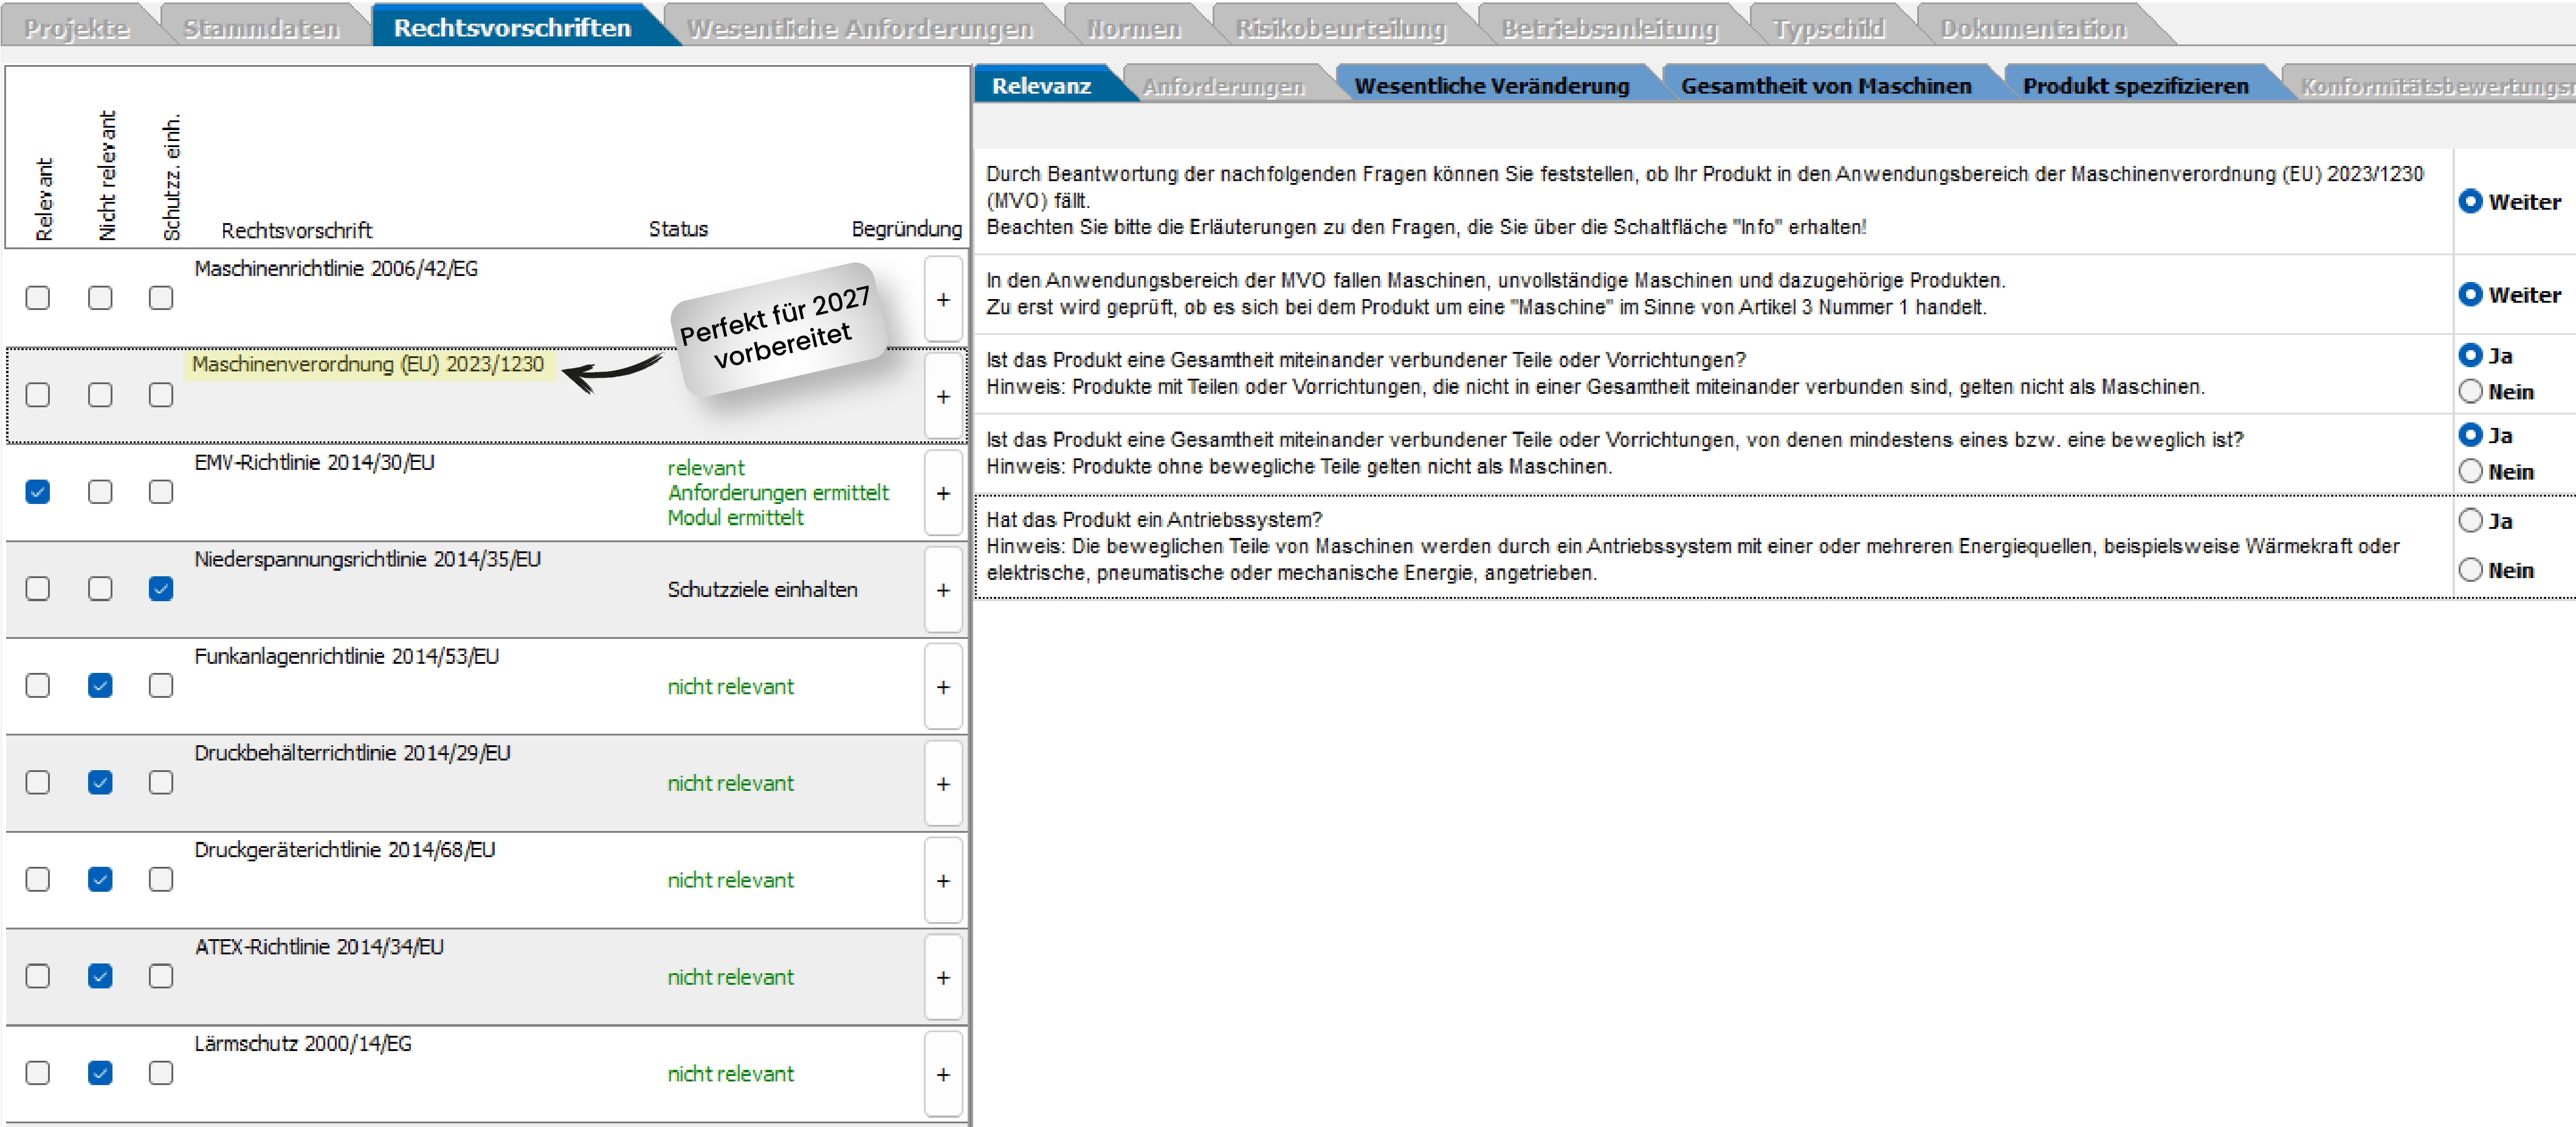
Task: Check Relevant box for Maschinenverordnung (EU) 2023/1230
Action: point(38,395)
